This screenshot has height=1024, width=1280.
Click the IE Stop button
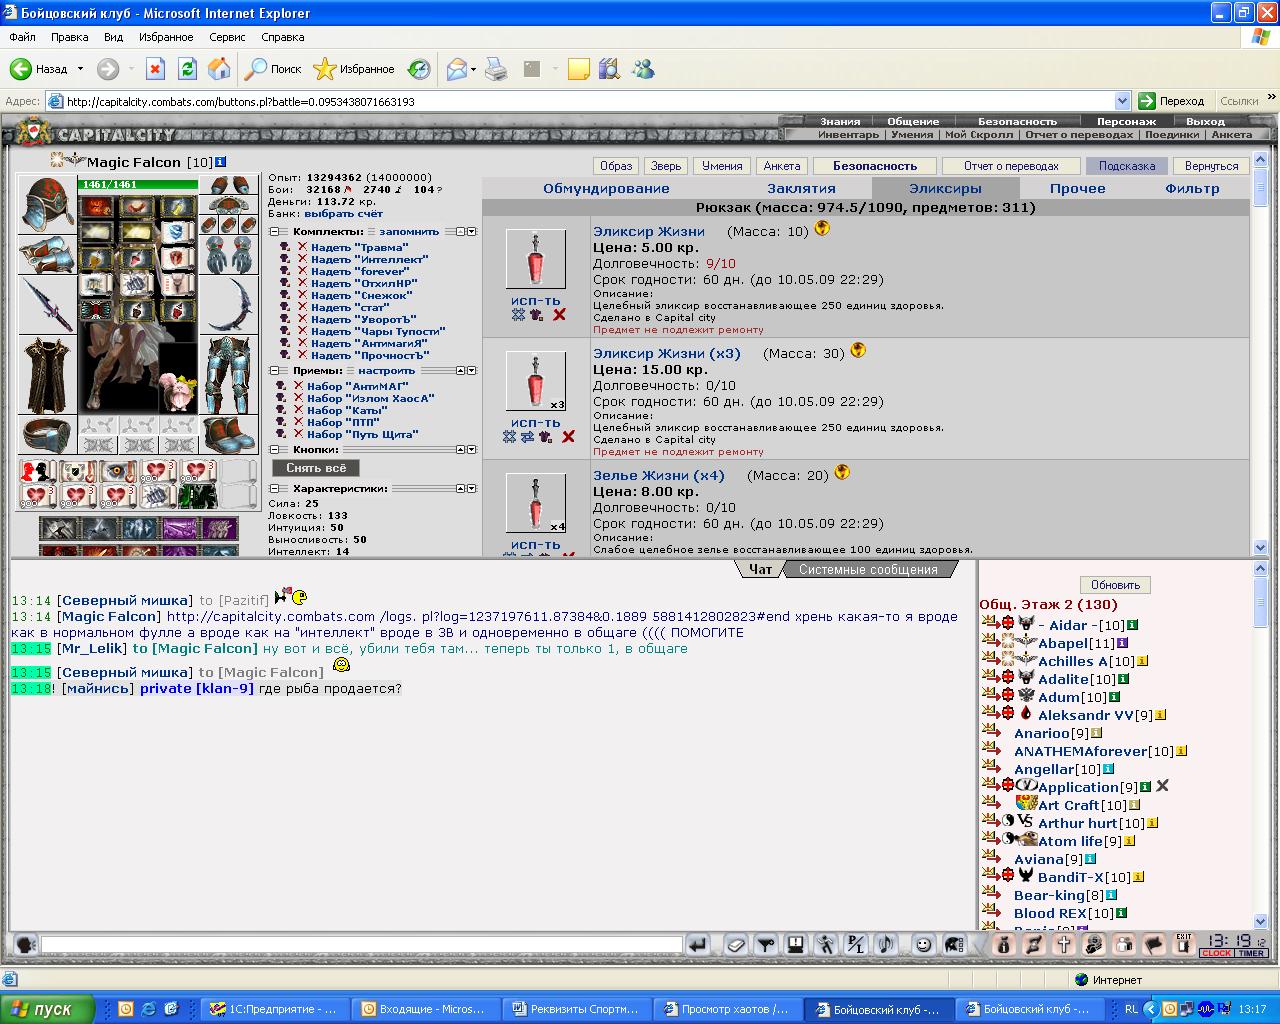(x=155, y=69)
